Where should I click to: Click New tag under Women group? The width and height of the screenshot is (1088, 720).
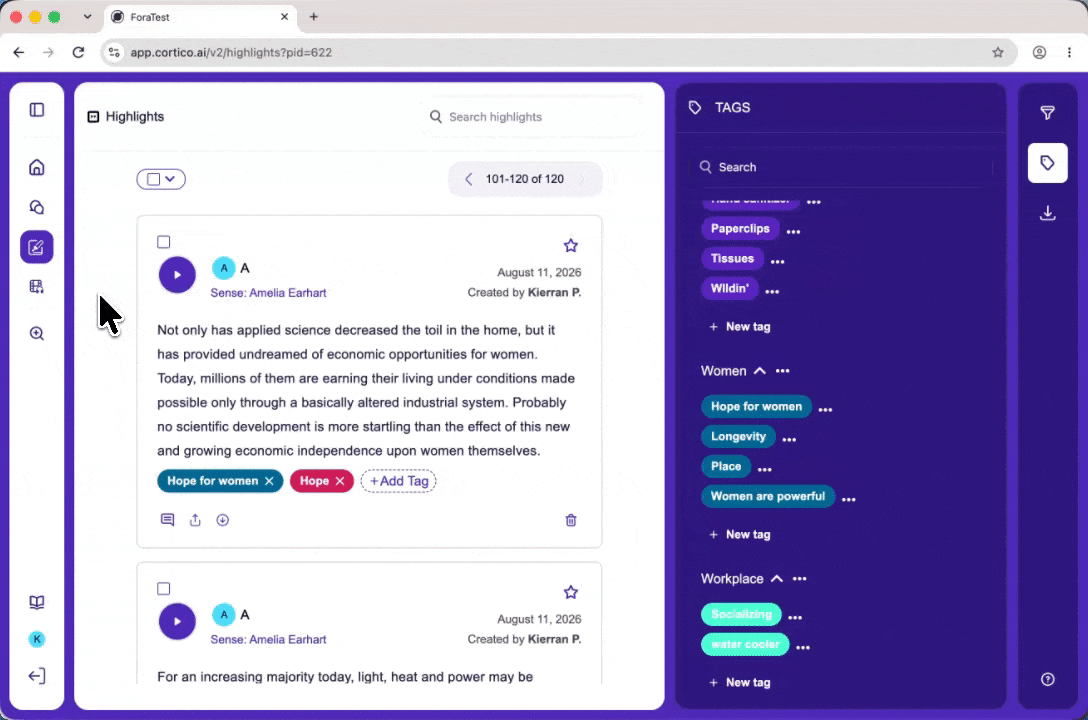click(x=740, y=535)
